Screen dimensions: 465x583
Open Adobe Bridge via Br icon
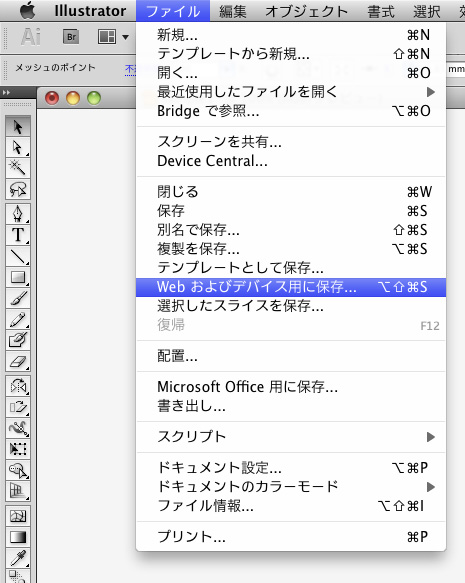coord(71,37)
